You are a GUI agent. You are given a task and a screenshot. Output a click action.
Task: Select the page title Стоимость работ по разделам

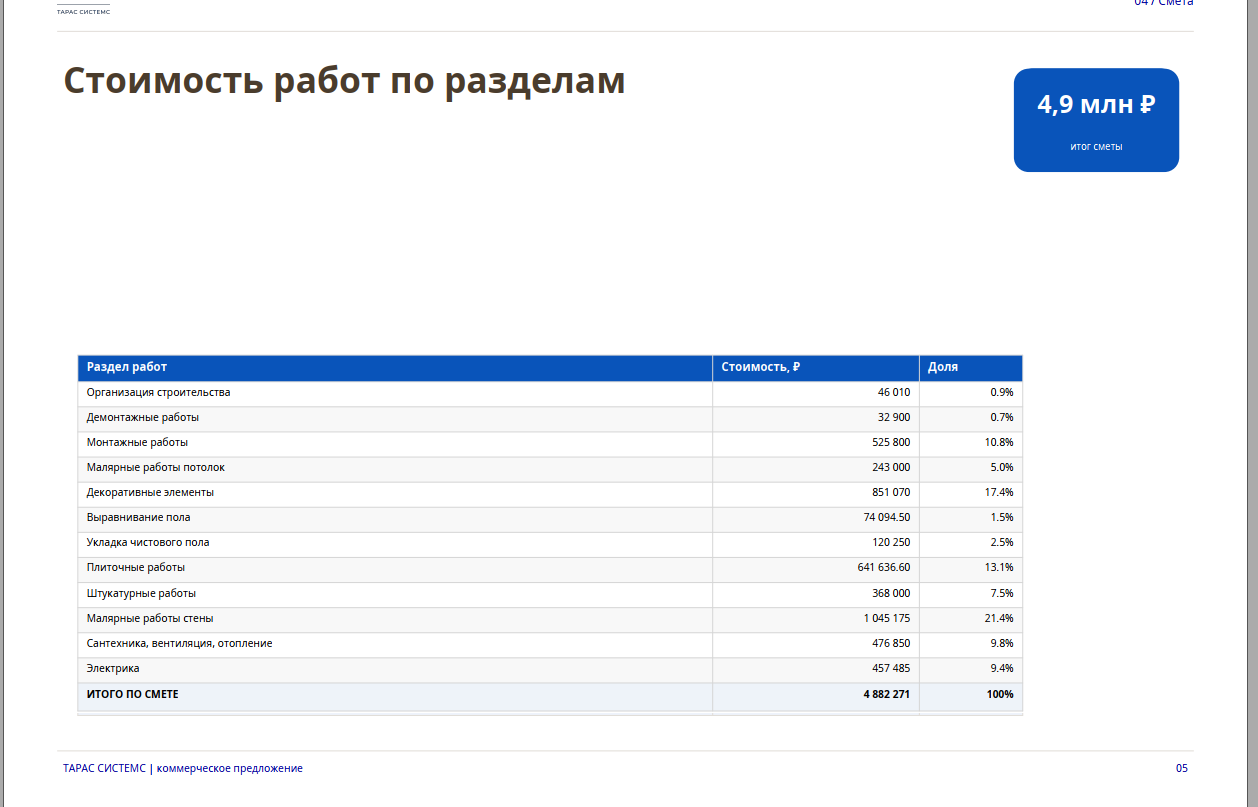pos(344,81)
